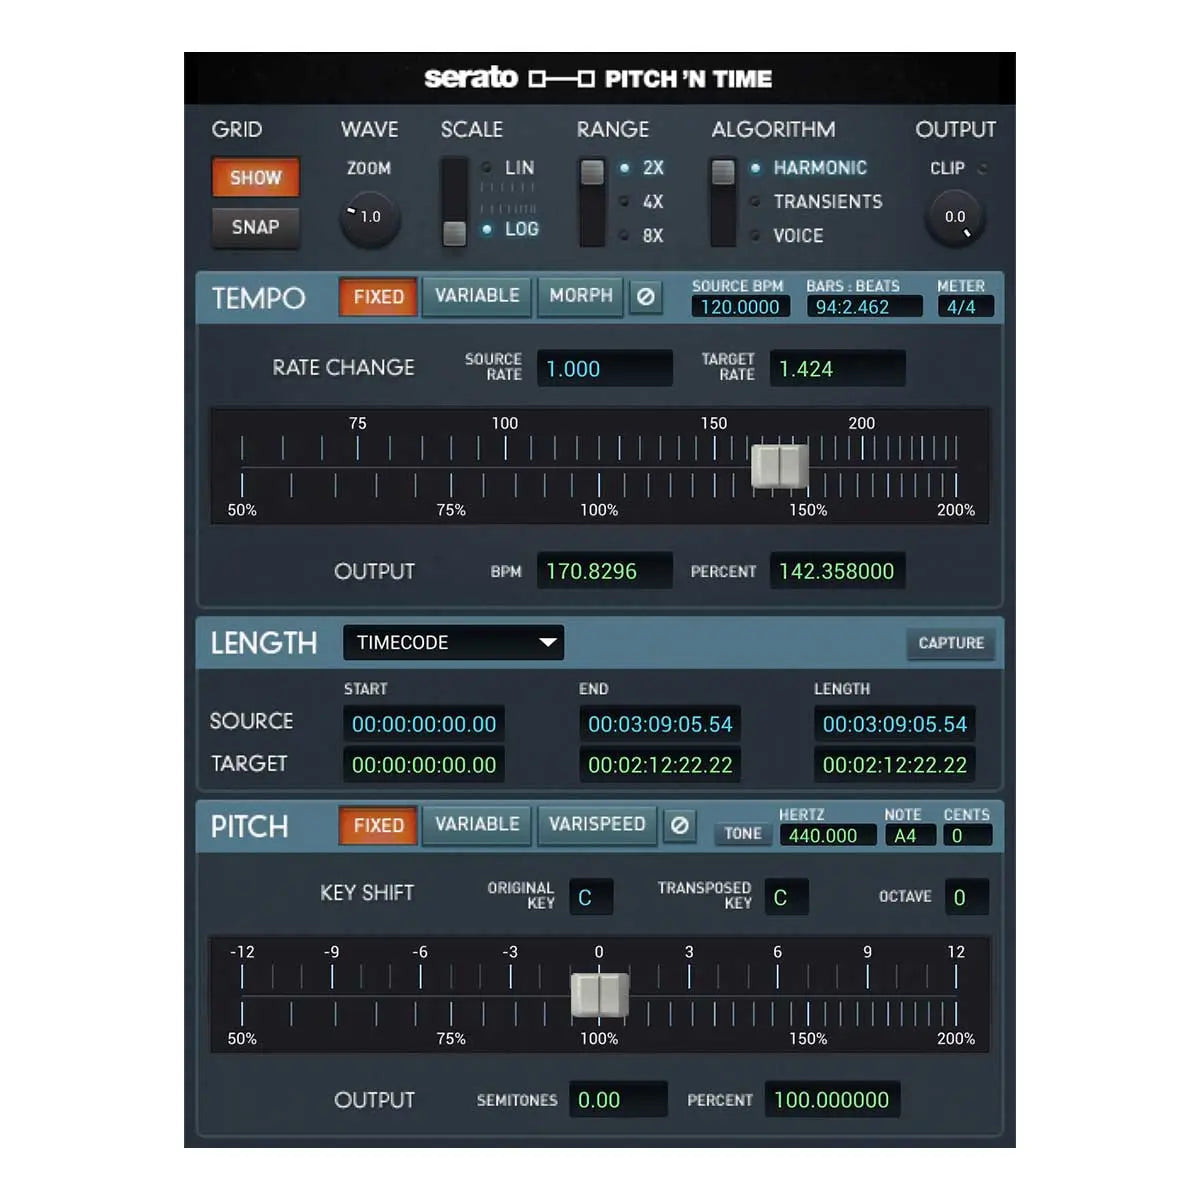Adjust the CLIP knob in Output section
The image size is (1200, 1200).
pos(953,216)
